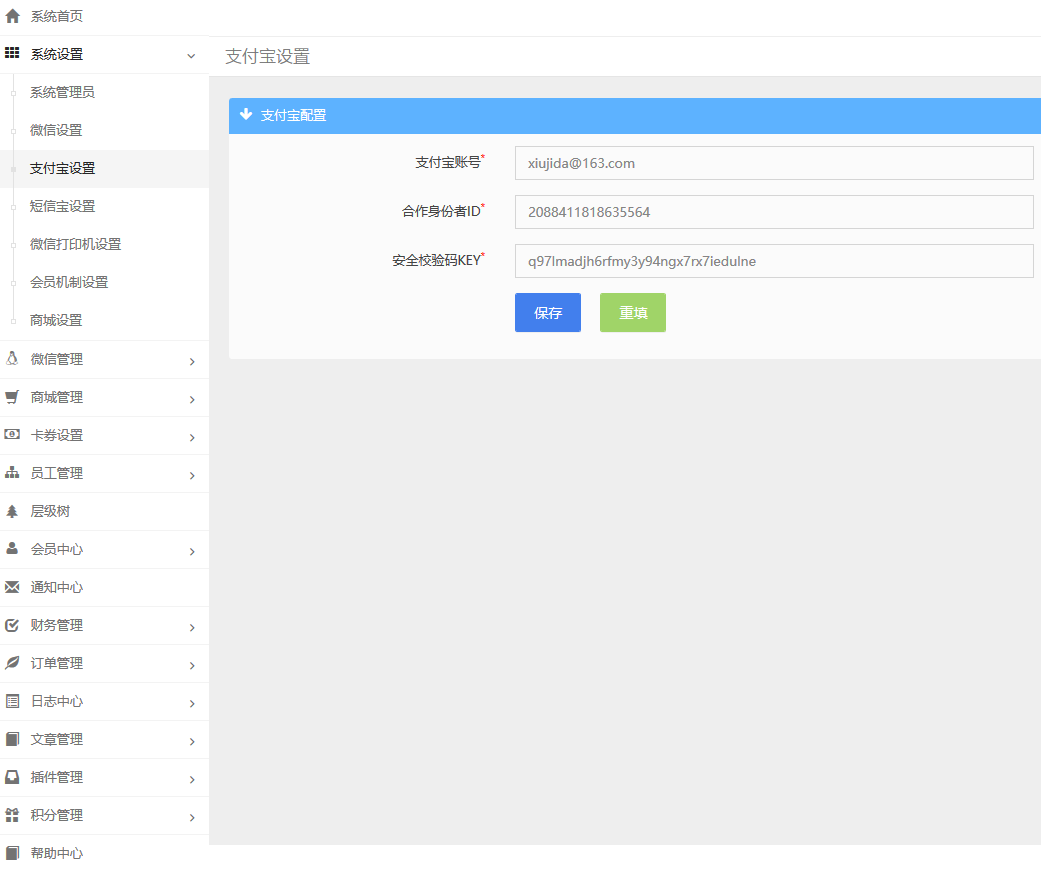Image resolution: width=1041 pixels, height=871 pixels.
Task: Click the envelope icon for 通知中心
Action: tap(12, 587)
